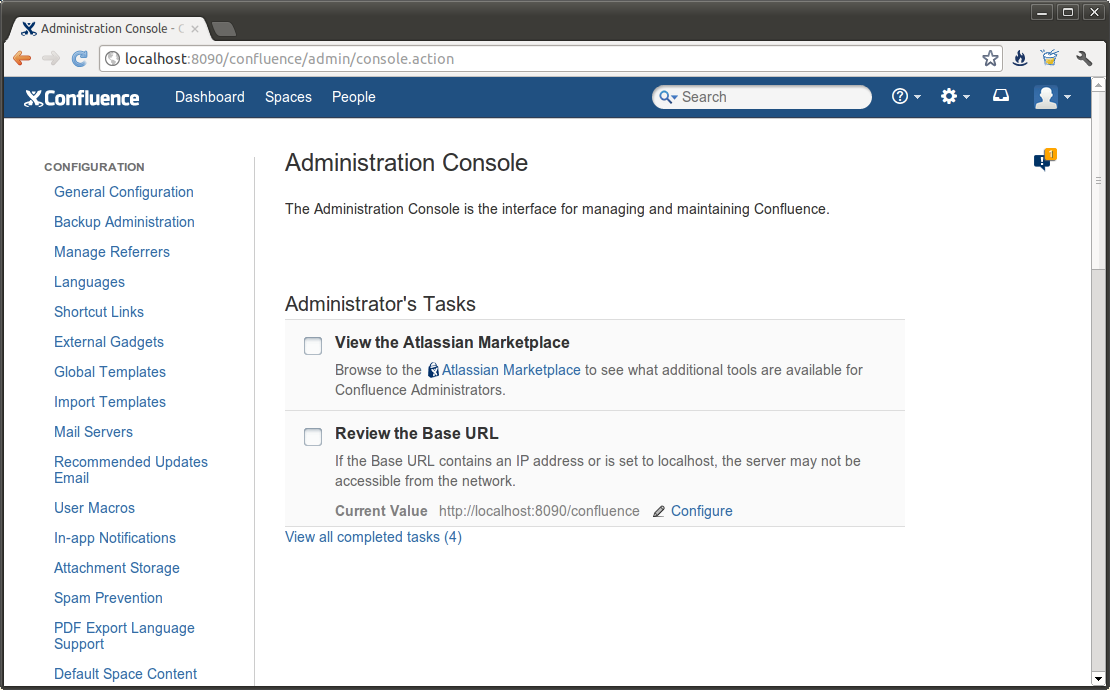
Task: Open Attachment Storage settings
Action: pos(117,568)
